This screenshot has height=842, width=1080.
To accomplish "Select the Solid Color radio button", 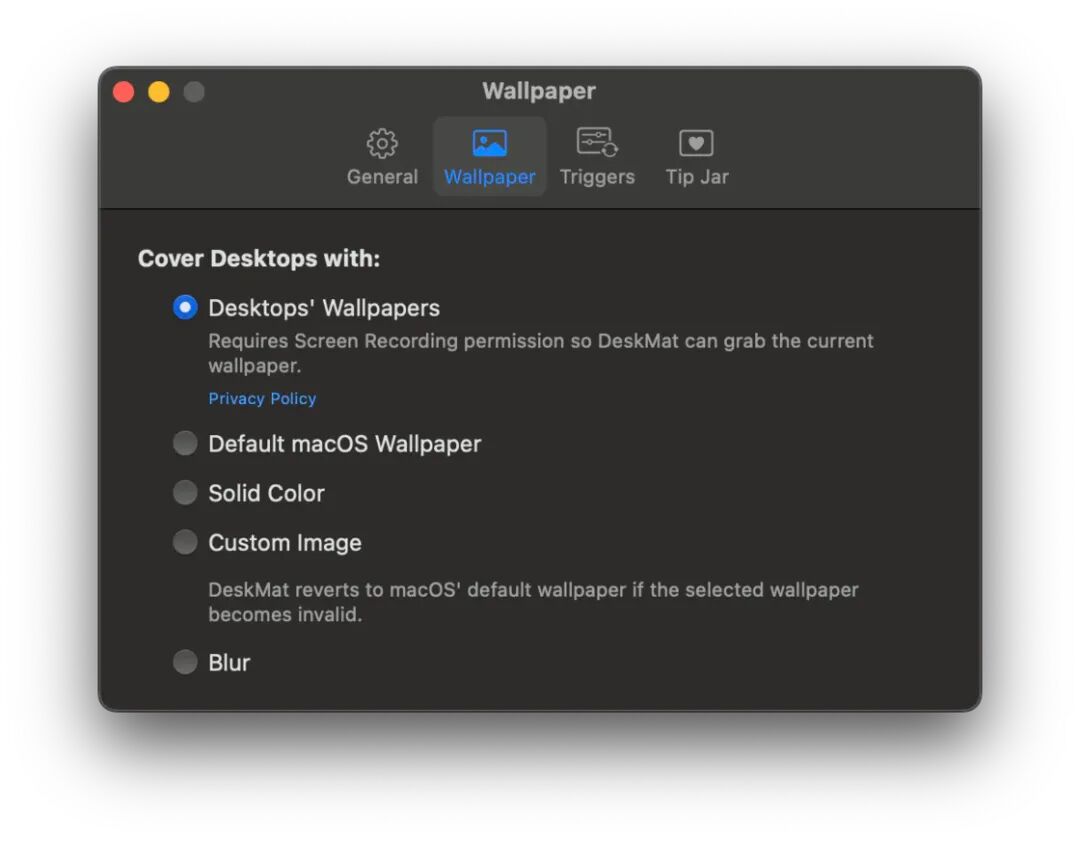I will point(185,493).
